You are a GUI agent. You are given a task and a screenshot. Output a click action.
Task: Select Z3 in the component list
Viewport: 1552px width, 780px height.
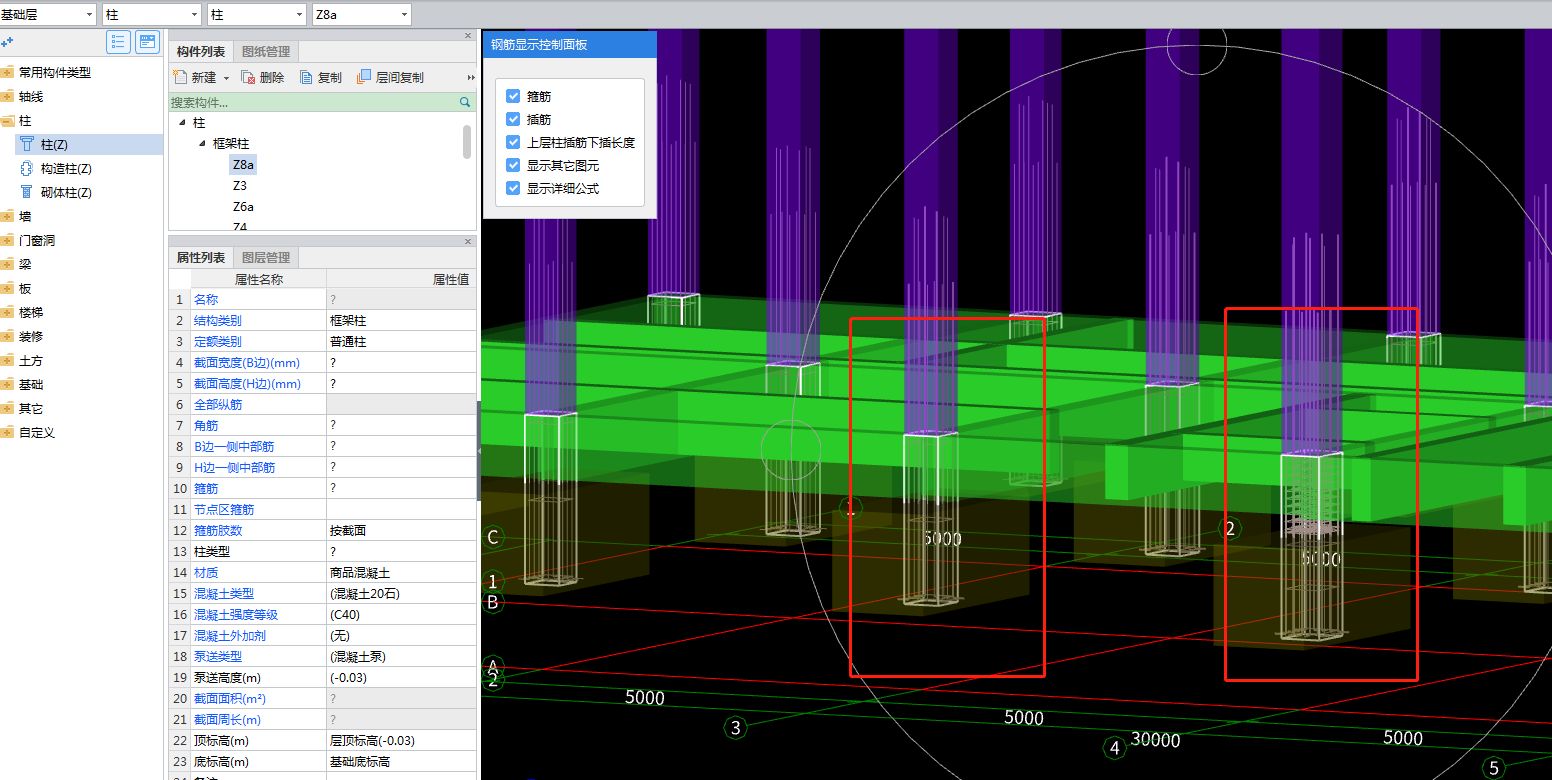coord(240,186)
